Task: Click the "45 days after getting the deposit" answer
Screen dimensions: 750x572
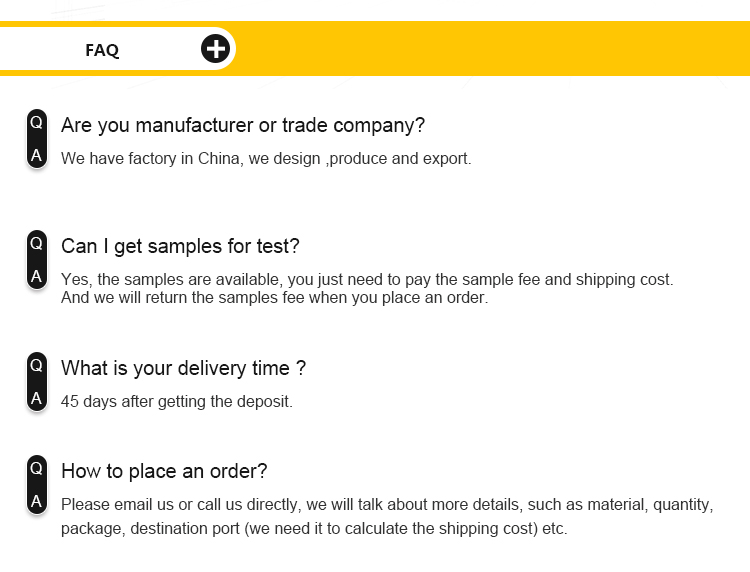Action: [177, 402]
